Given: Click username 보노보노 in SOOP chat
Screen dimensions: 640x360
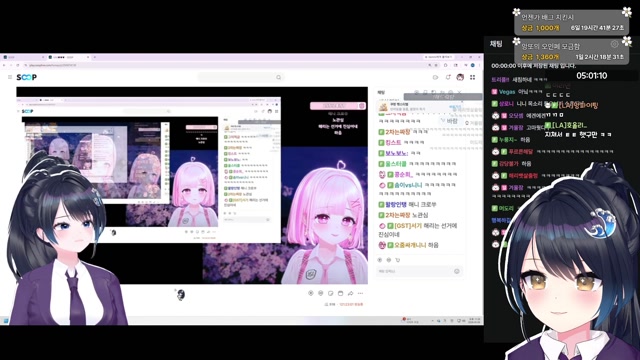Looking at the screenshot, I should [396, 153].
